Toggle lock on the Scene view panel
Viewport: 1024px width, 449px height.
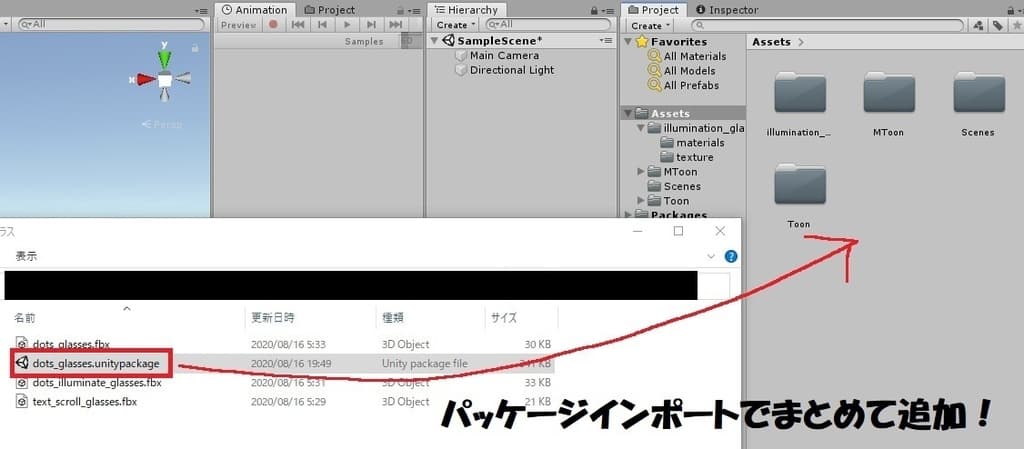(x=195, y=48)
